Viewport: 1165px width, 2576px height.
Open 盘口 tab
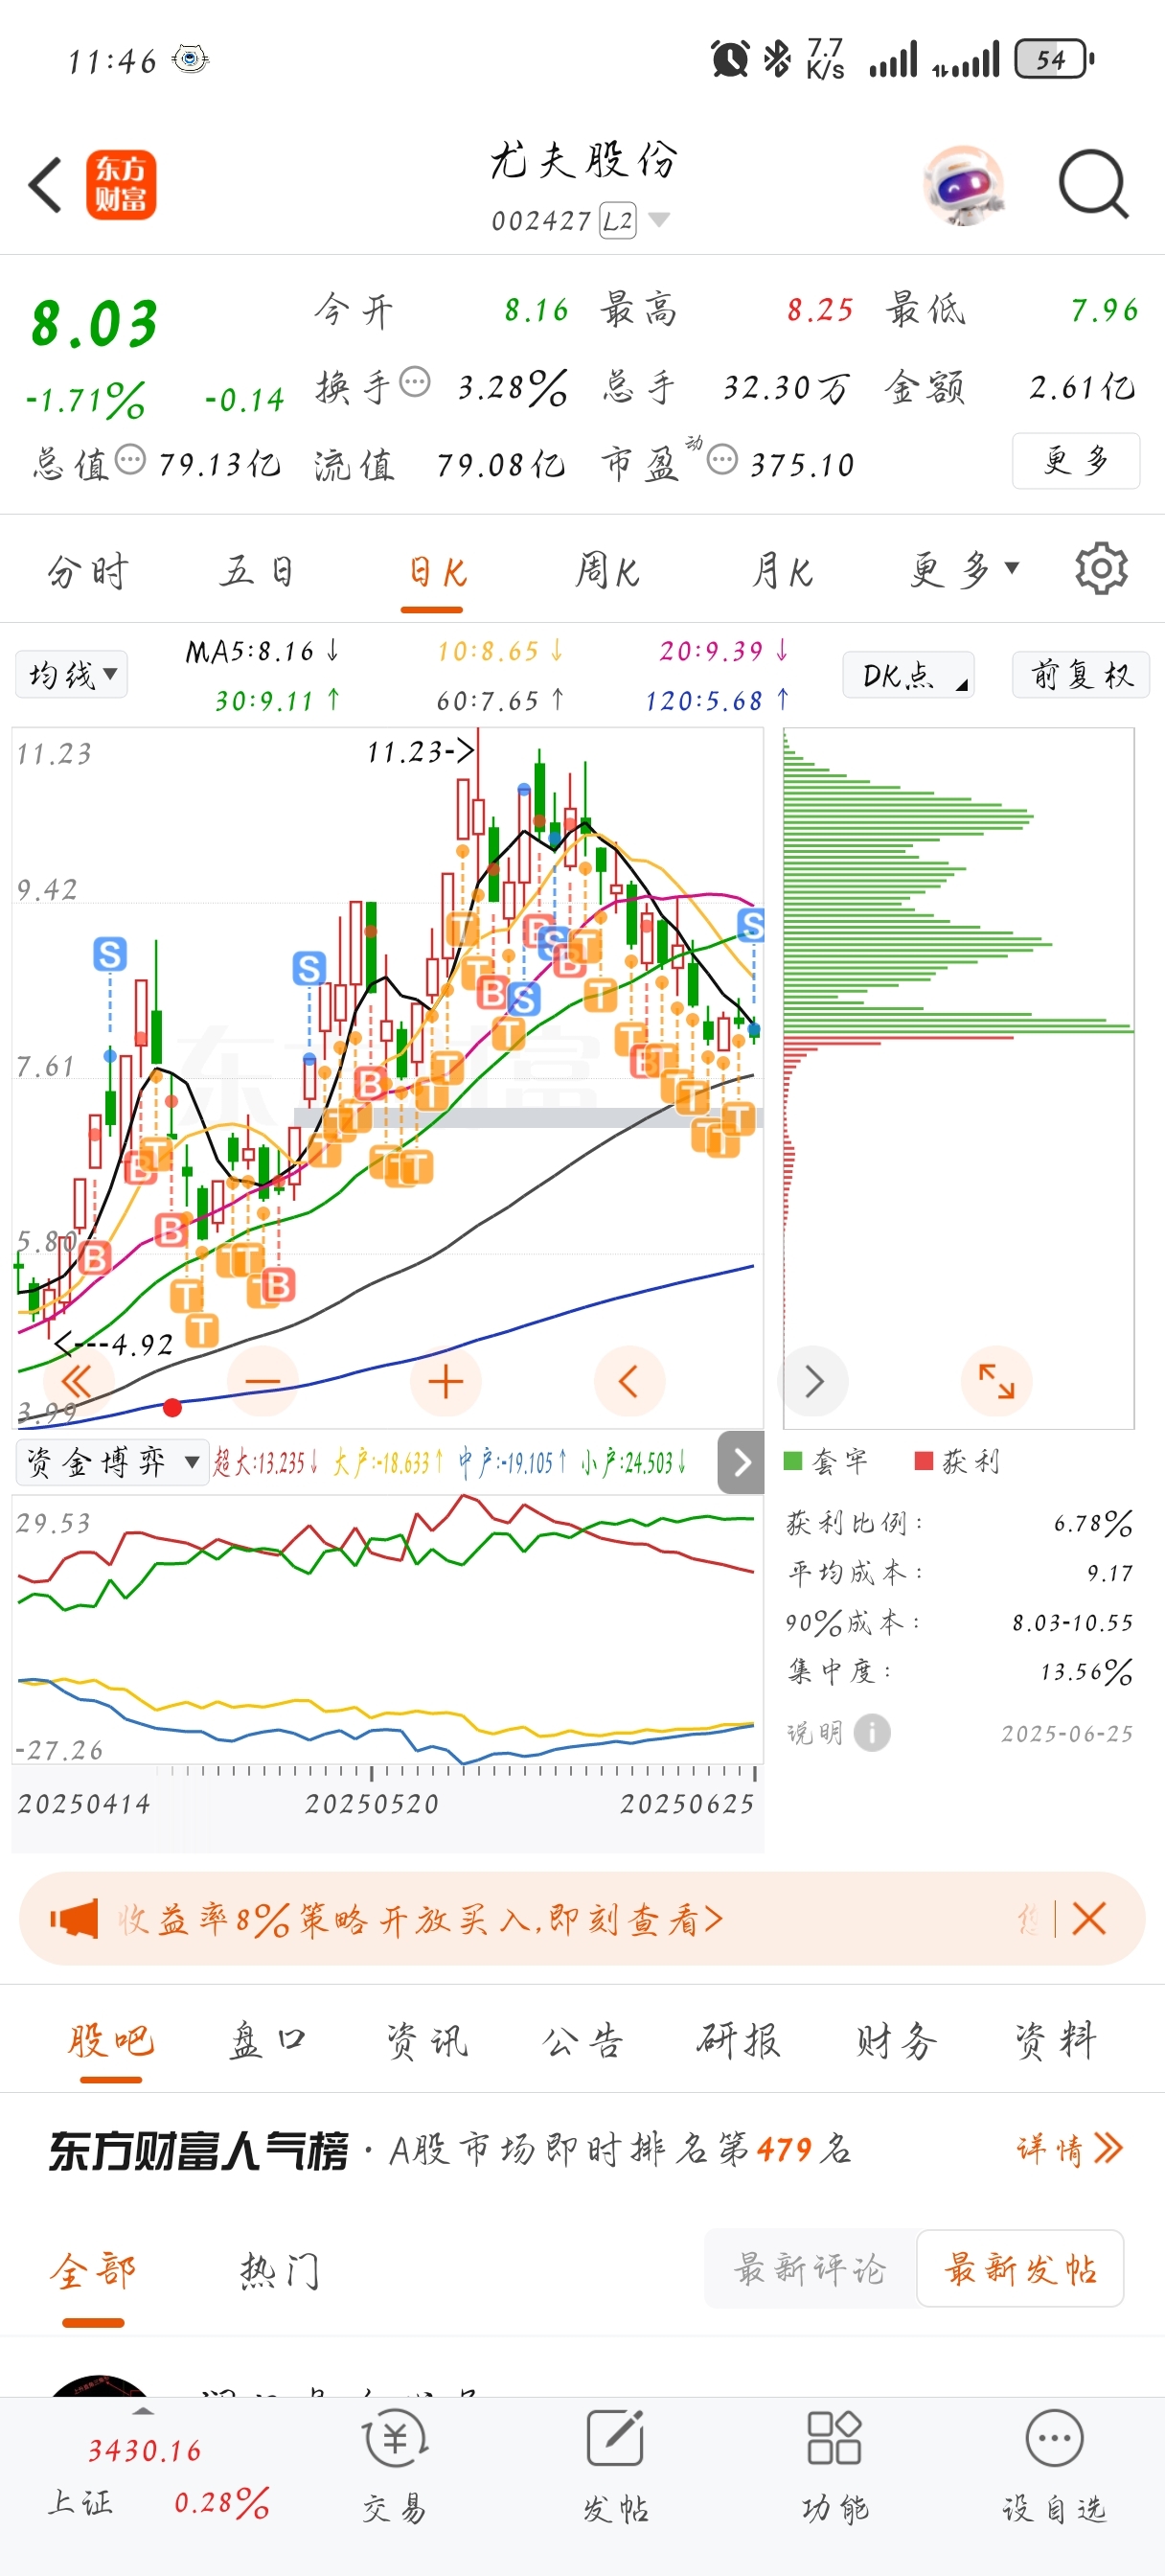(268, 2040)
